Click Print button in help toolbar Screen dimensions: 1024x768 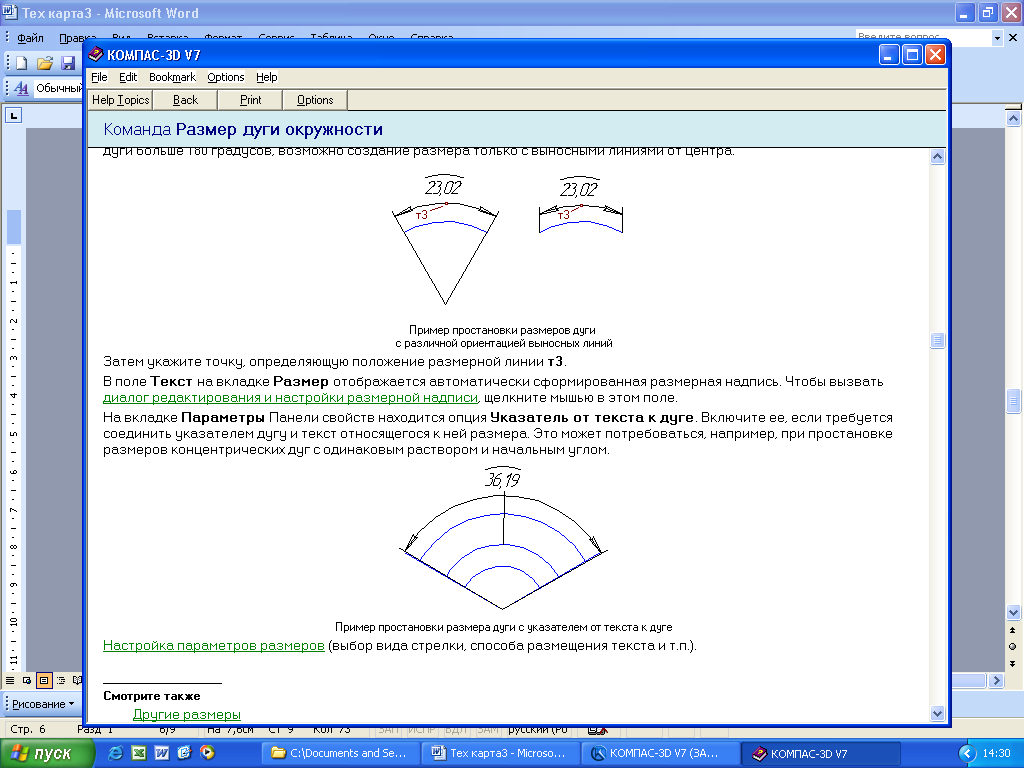[x=251, y=100]
